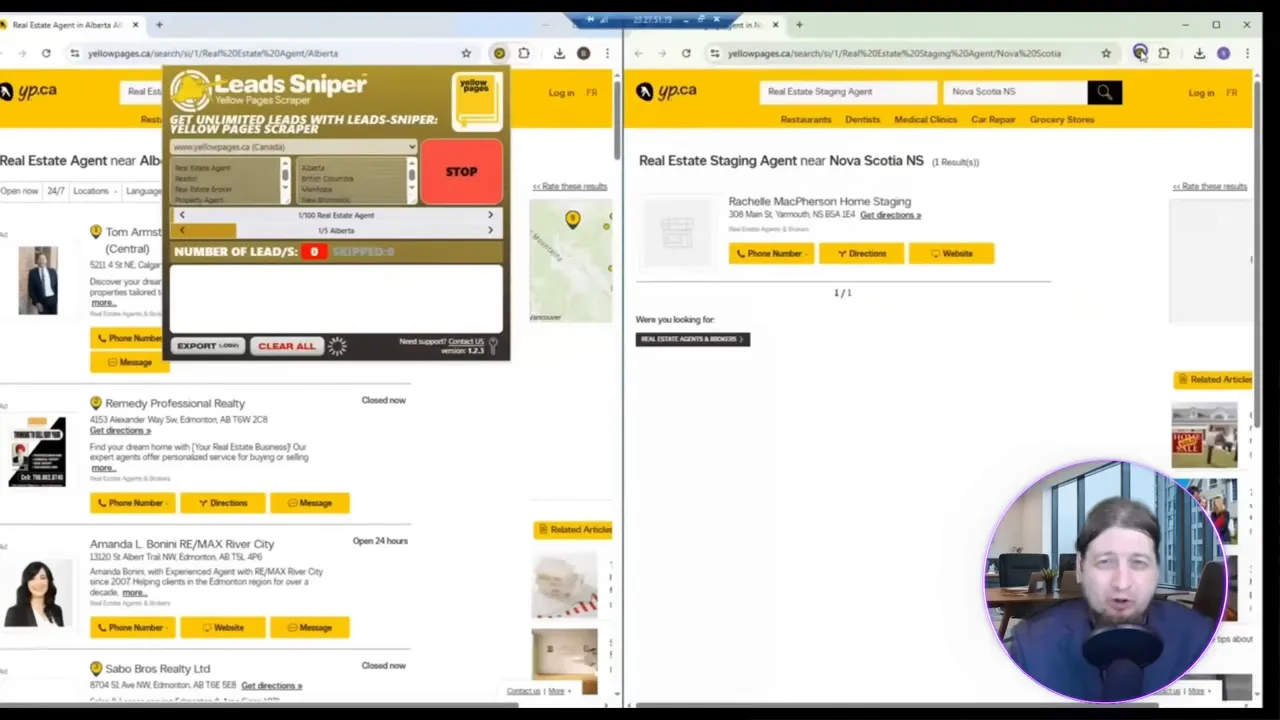Image resolution: width=1280 pixels, height=720 pixels.
Task: Open Amanda L. Bonini RE/MAX River City listing
Action: tap(182, 544)
